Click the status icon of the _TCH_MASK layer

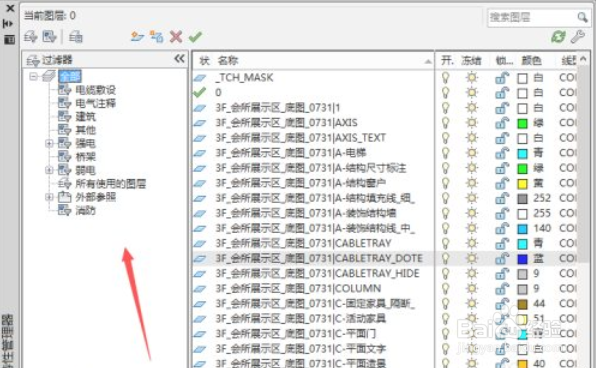[200, 78]
